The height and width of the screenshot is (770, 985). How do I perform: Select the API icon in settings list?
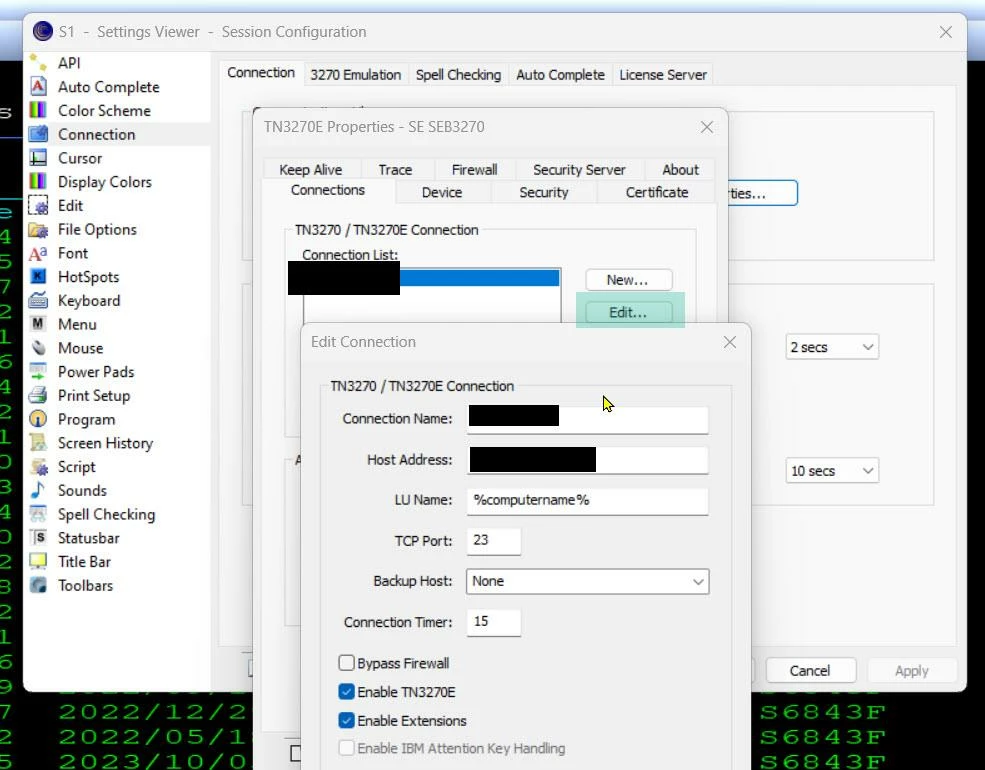pos(38,63)
